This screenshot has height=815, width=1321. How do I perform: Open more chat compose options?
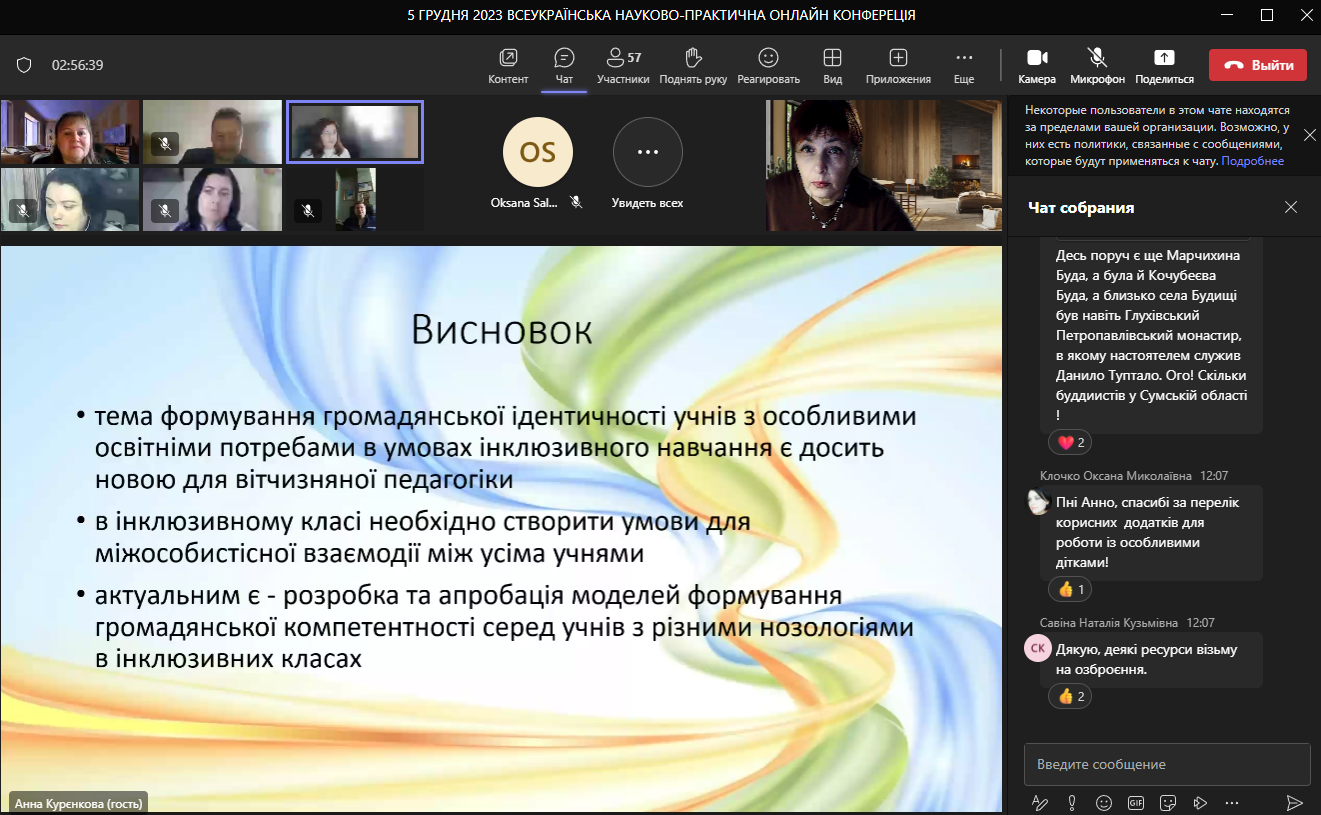click(1232, 802)
